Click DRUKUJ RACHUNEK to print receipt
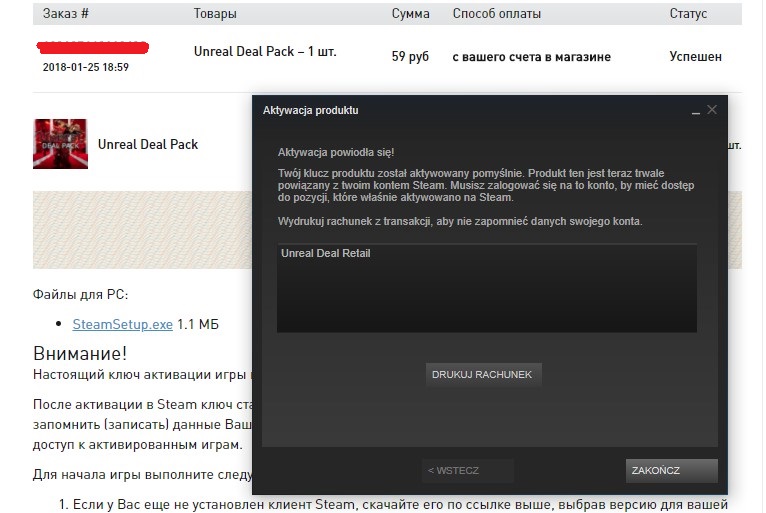The image size is (766, 513). tap(483, 375)
